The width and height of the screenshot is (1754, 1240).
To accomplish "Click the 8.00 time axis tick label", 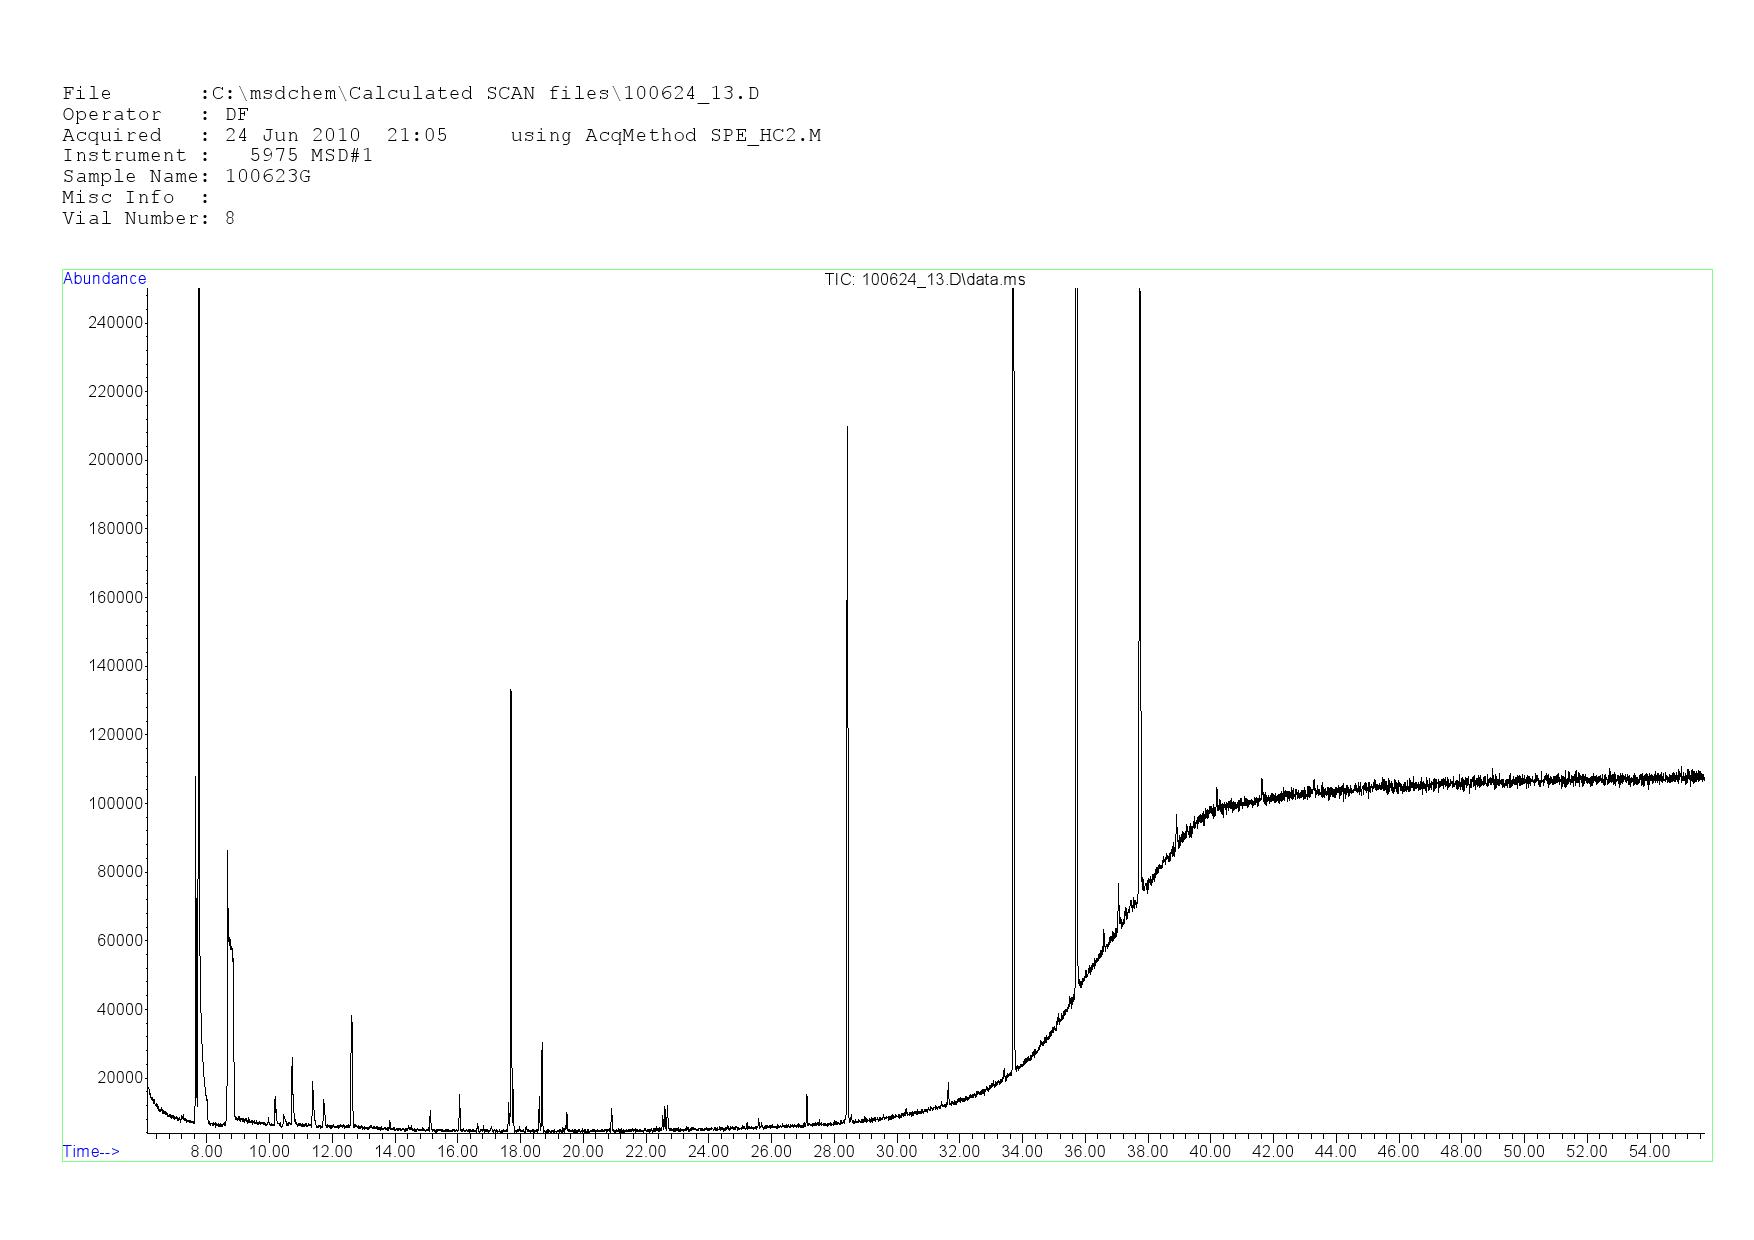I will pos(206,1151).
